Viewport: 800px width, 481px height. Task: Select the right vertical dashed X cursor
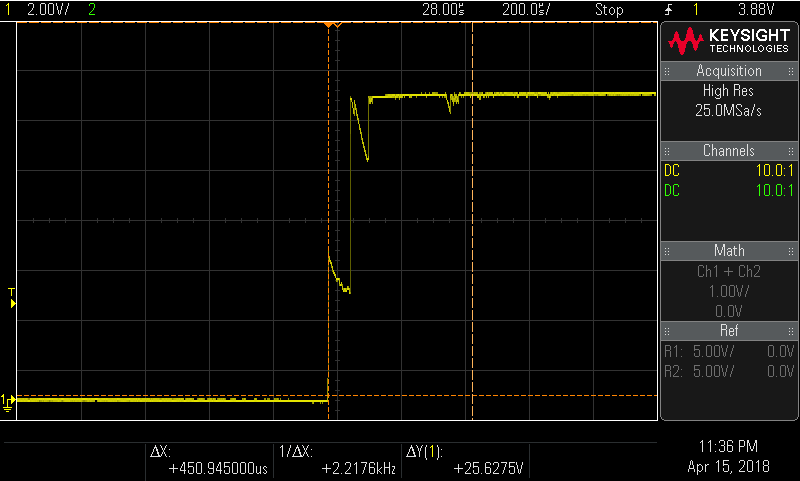[x=472, y=220]
